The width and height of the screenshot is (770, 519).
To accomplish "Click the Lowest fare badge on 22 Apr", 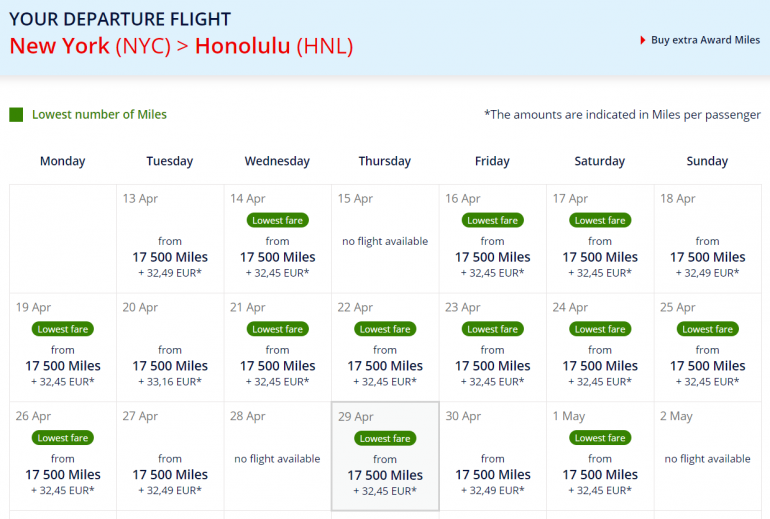I will click(385, 329).
